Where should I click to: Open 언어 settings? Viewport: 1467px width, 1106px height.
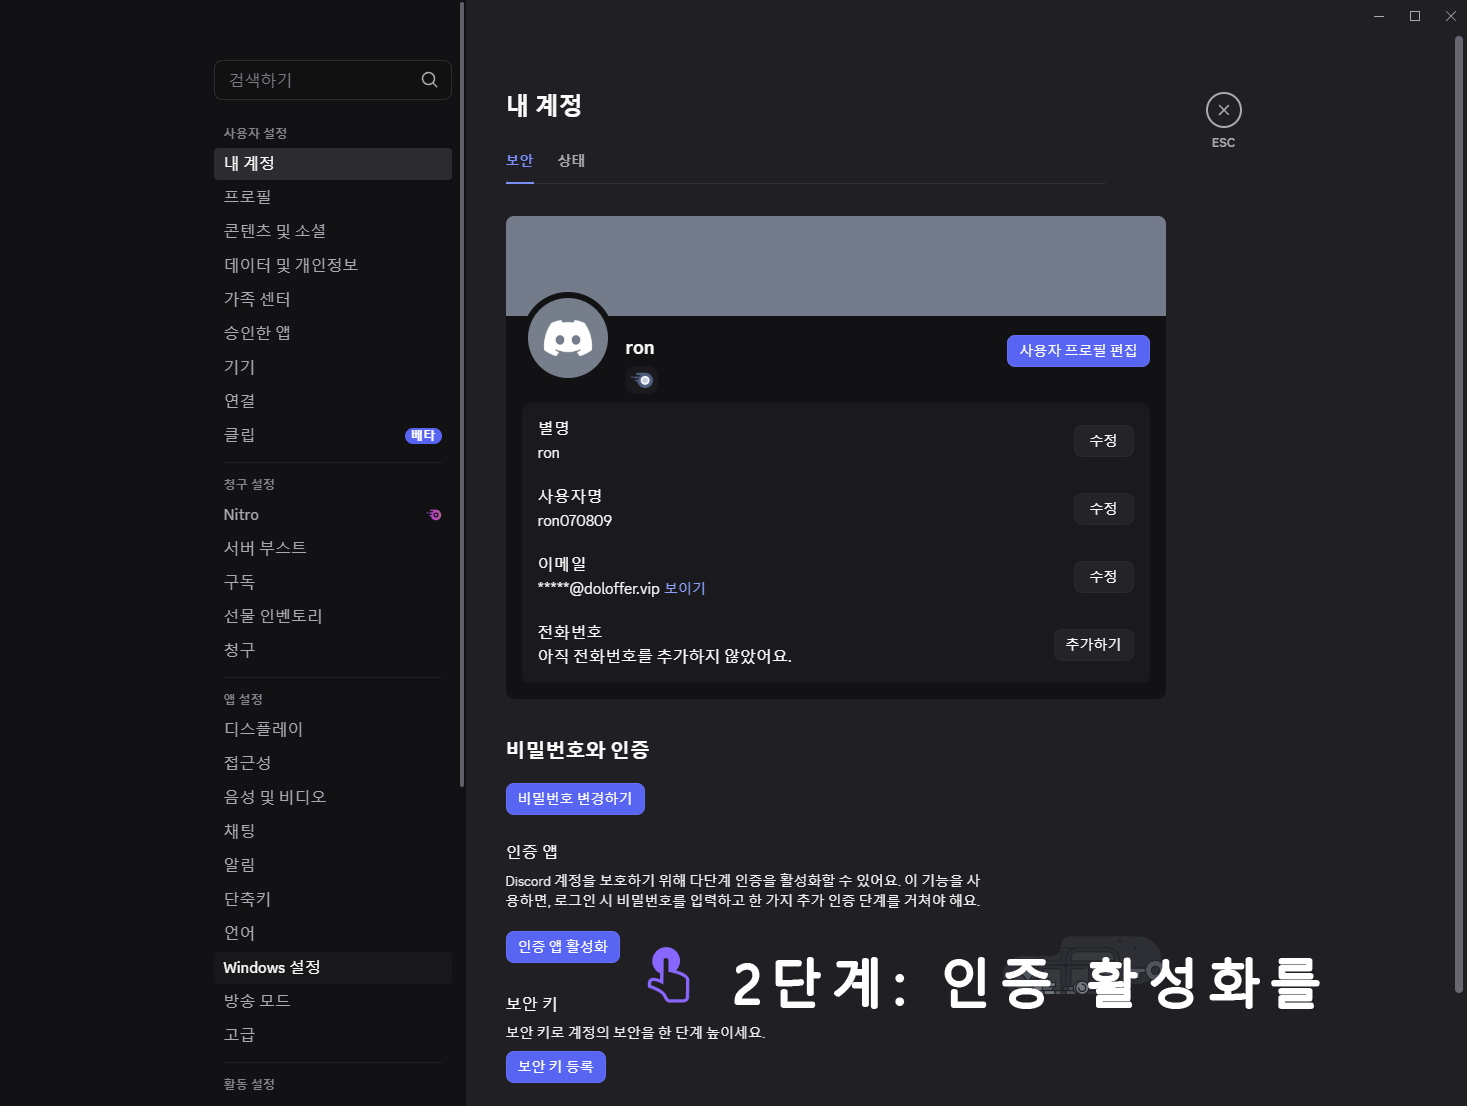333,933
